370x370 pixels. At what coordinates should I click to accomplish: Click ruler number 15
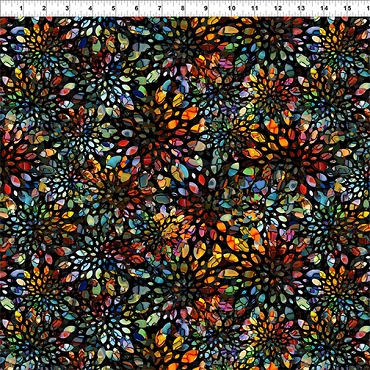pyautogui.click(x=347, y=8)
